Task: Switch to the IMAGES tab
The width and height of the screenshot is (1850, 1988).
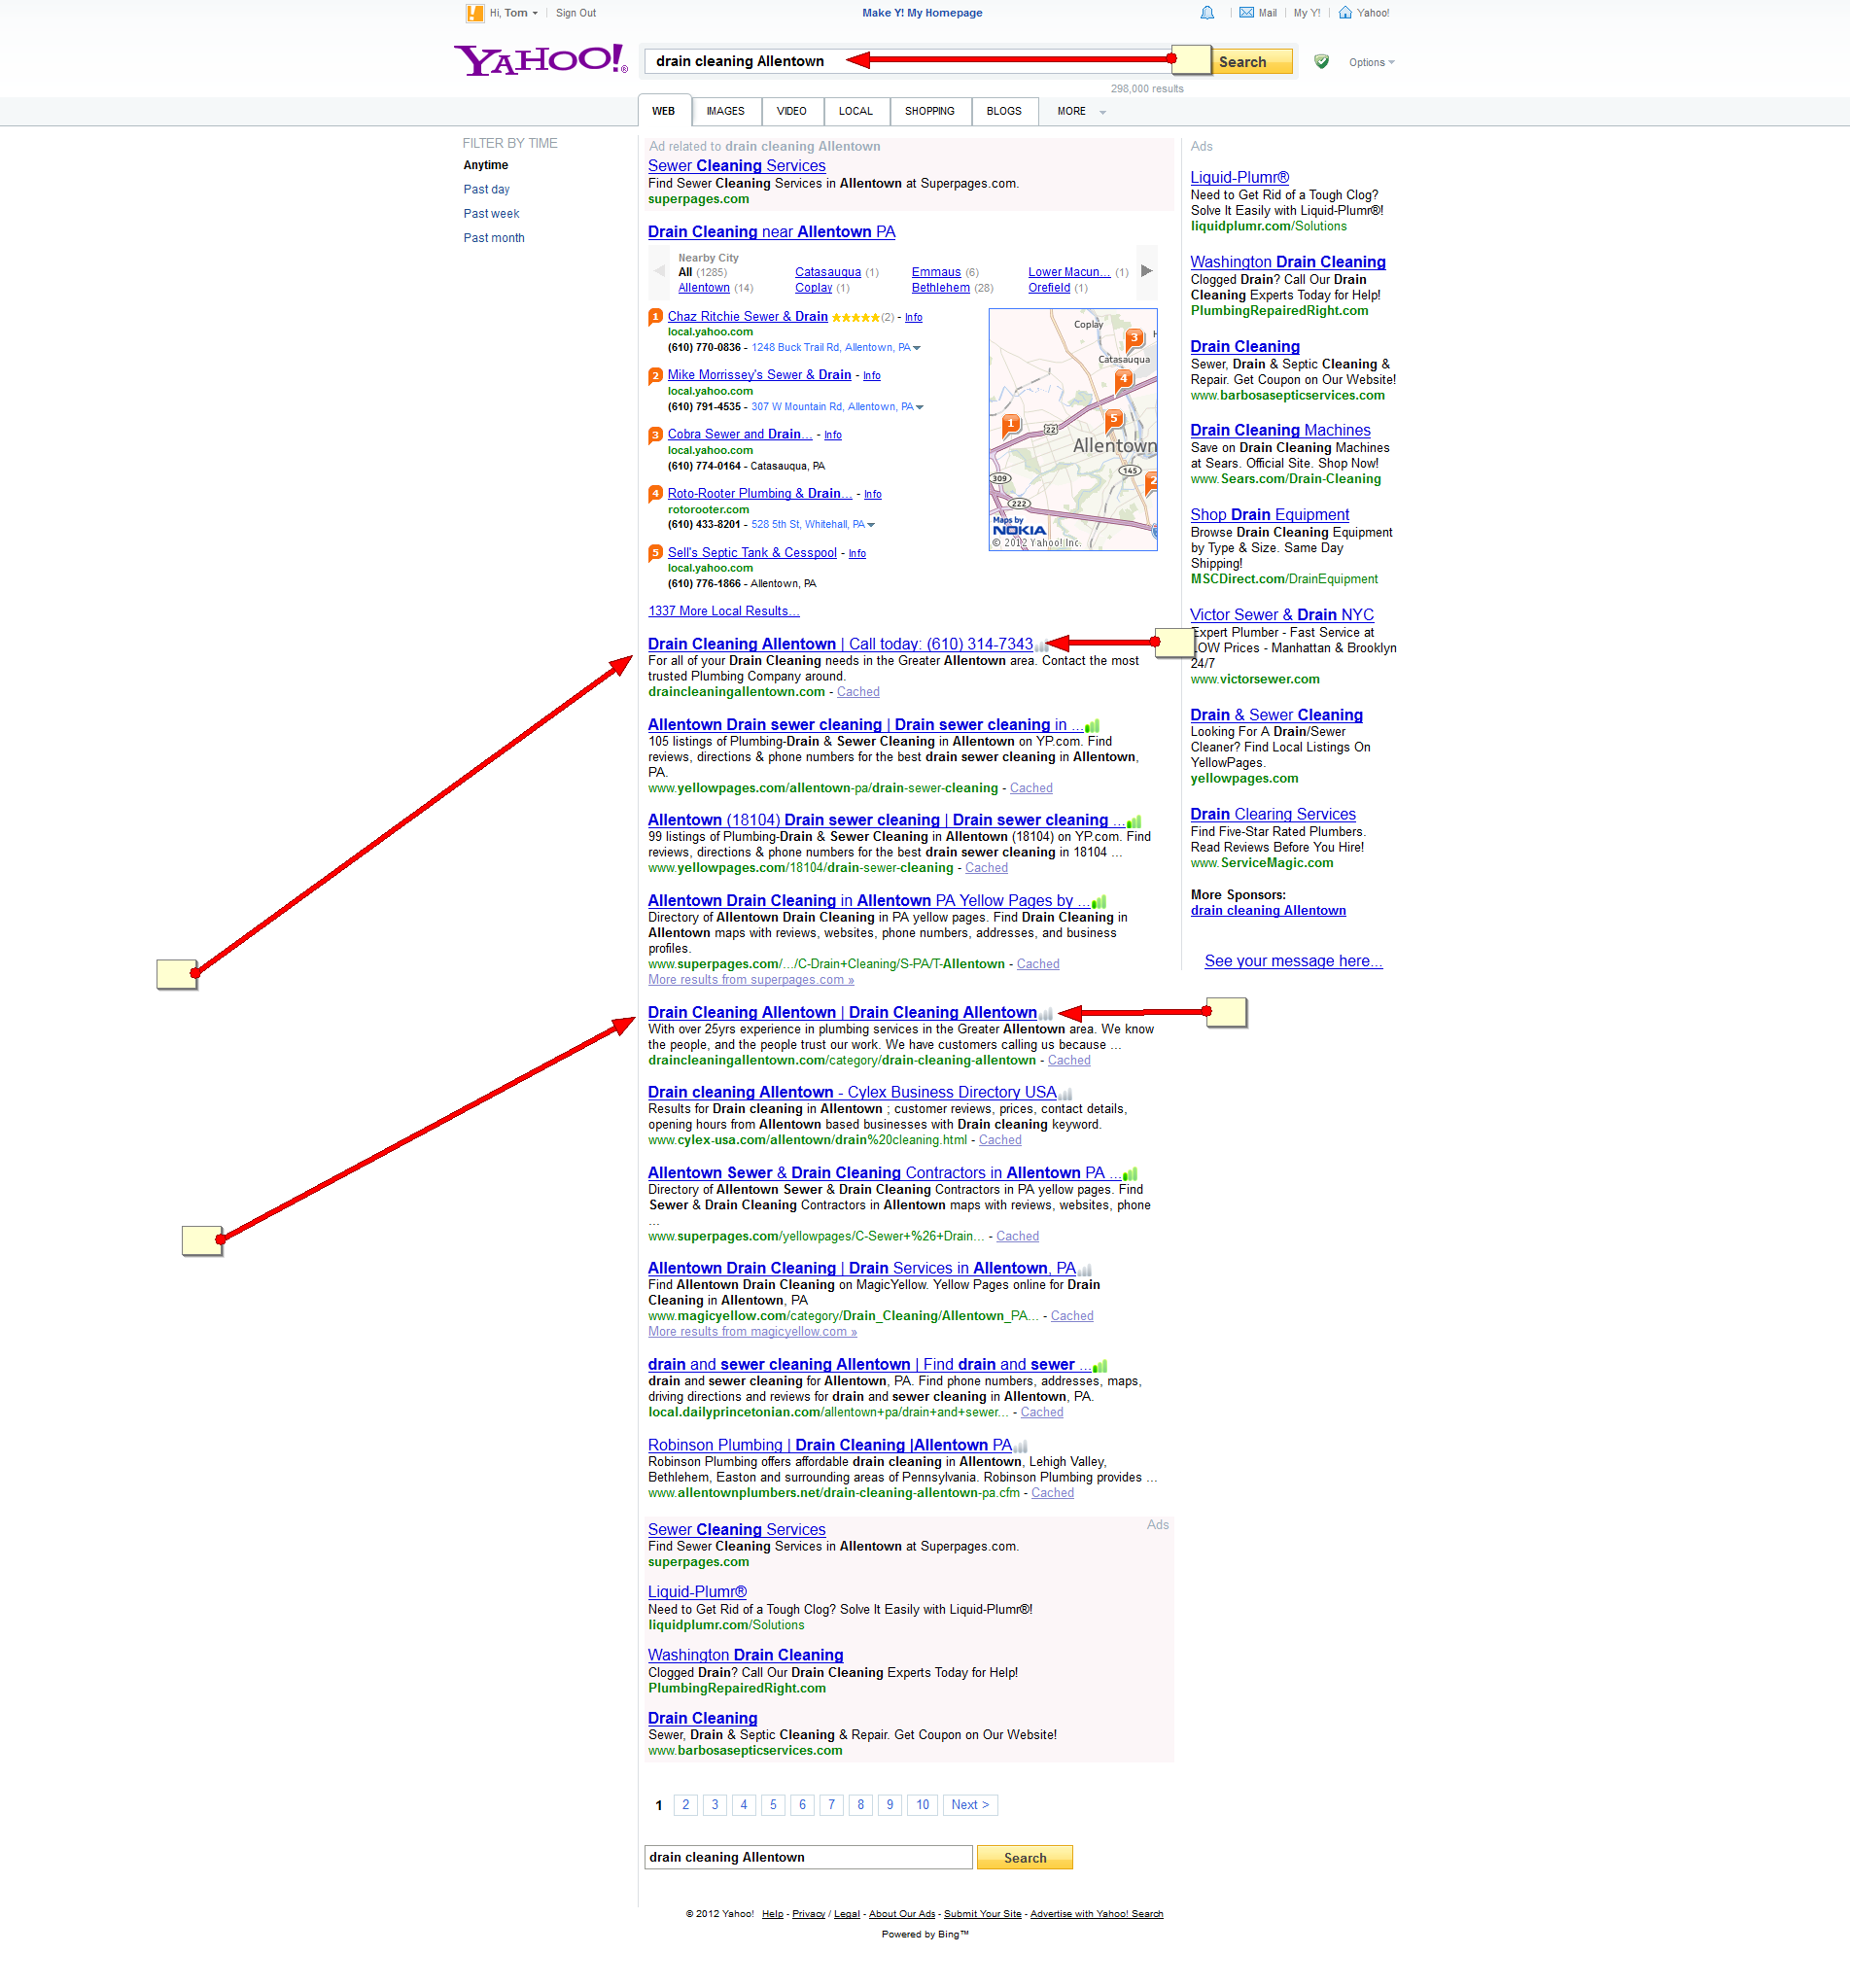Action: pyautogui.click(x=726, y=112)
